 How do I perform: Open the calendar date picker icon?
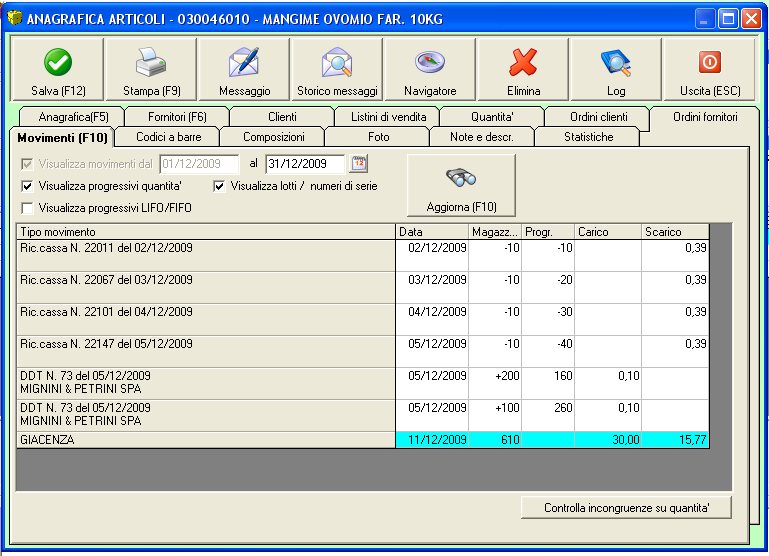click(x=359, y=164)
